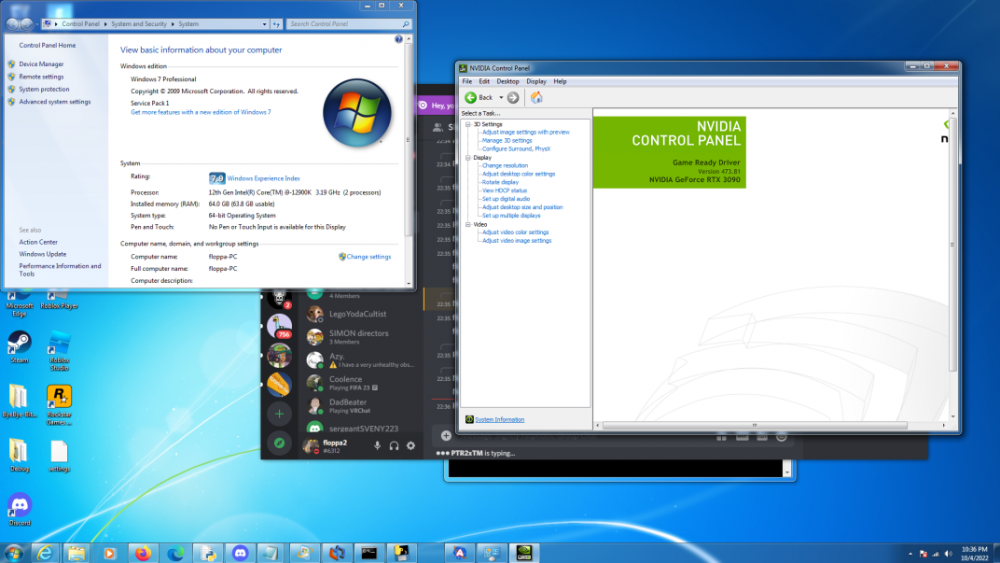Click Discord Explore servers compass icon
The height and width of the screenshot is (563, 1000).
[x=279, y=442]
